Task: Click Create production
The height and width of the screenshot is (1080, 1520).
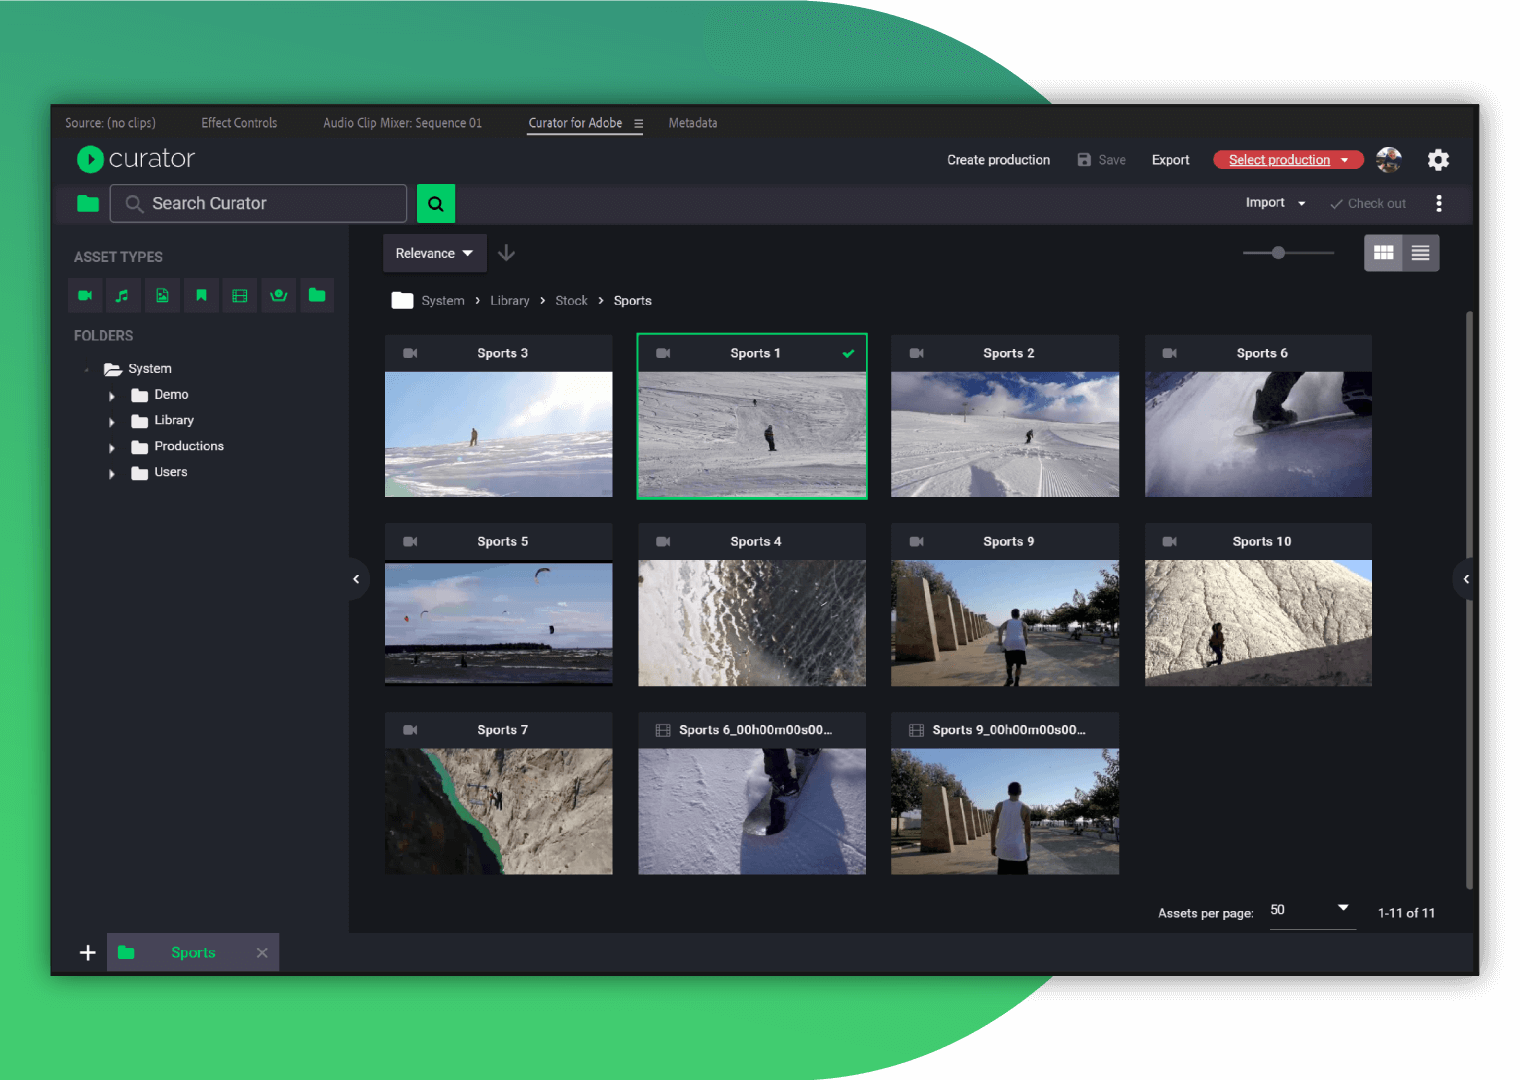Action: [x=998, y=160]
